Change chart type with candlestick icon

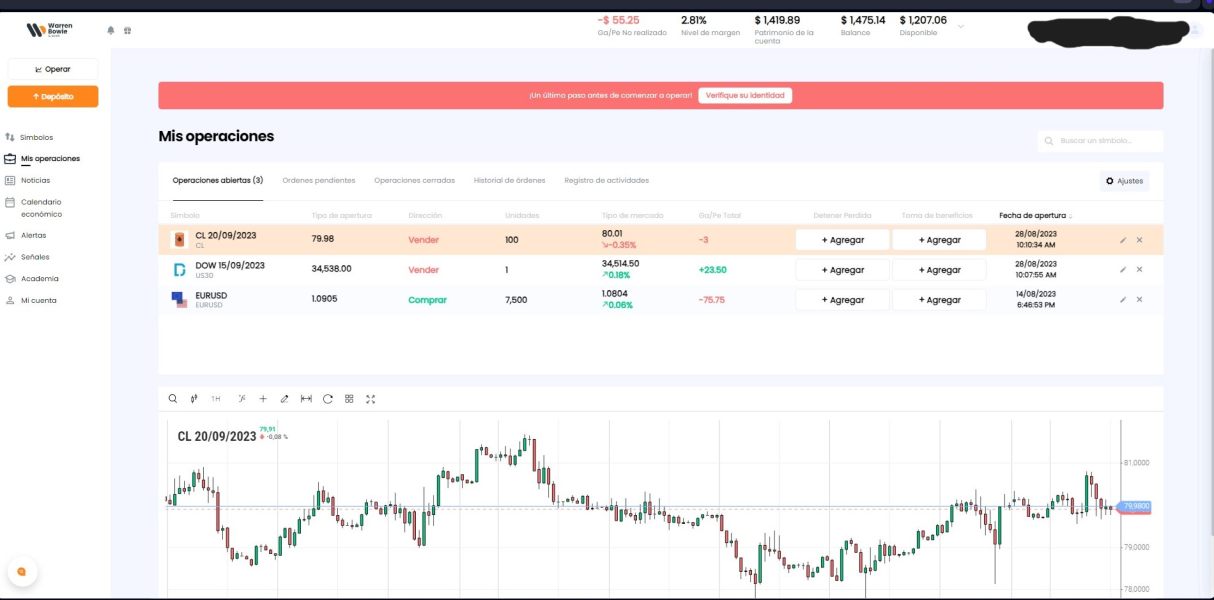pyautogui.click(x=194, y=399)
